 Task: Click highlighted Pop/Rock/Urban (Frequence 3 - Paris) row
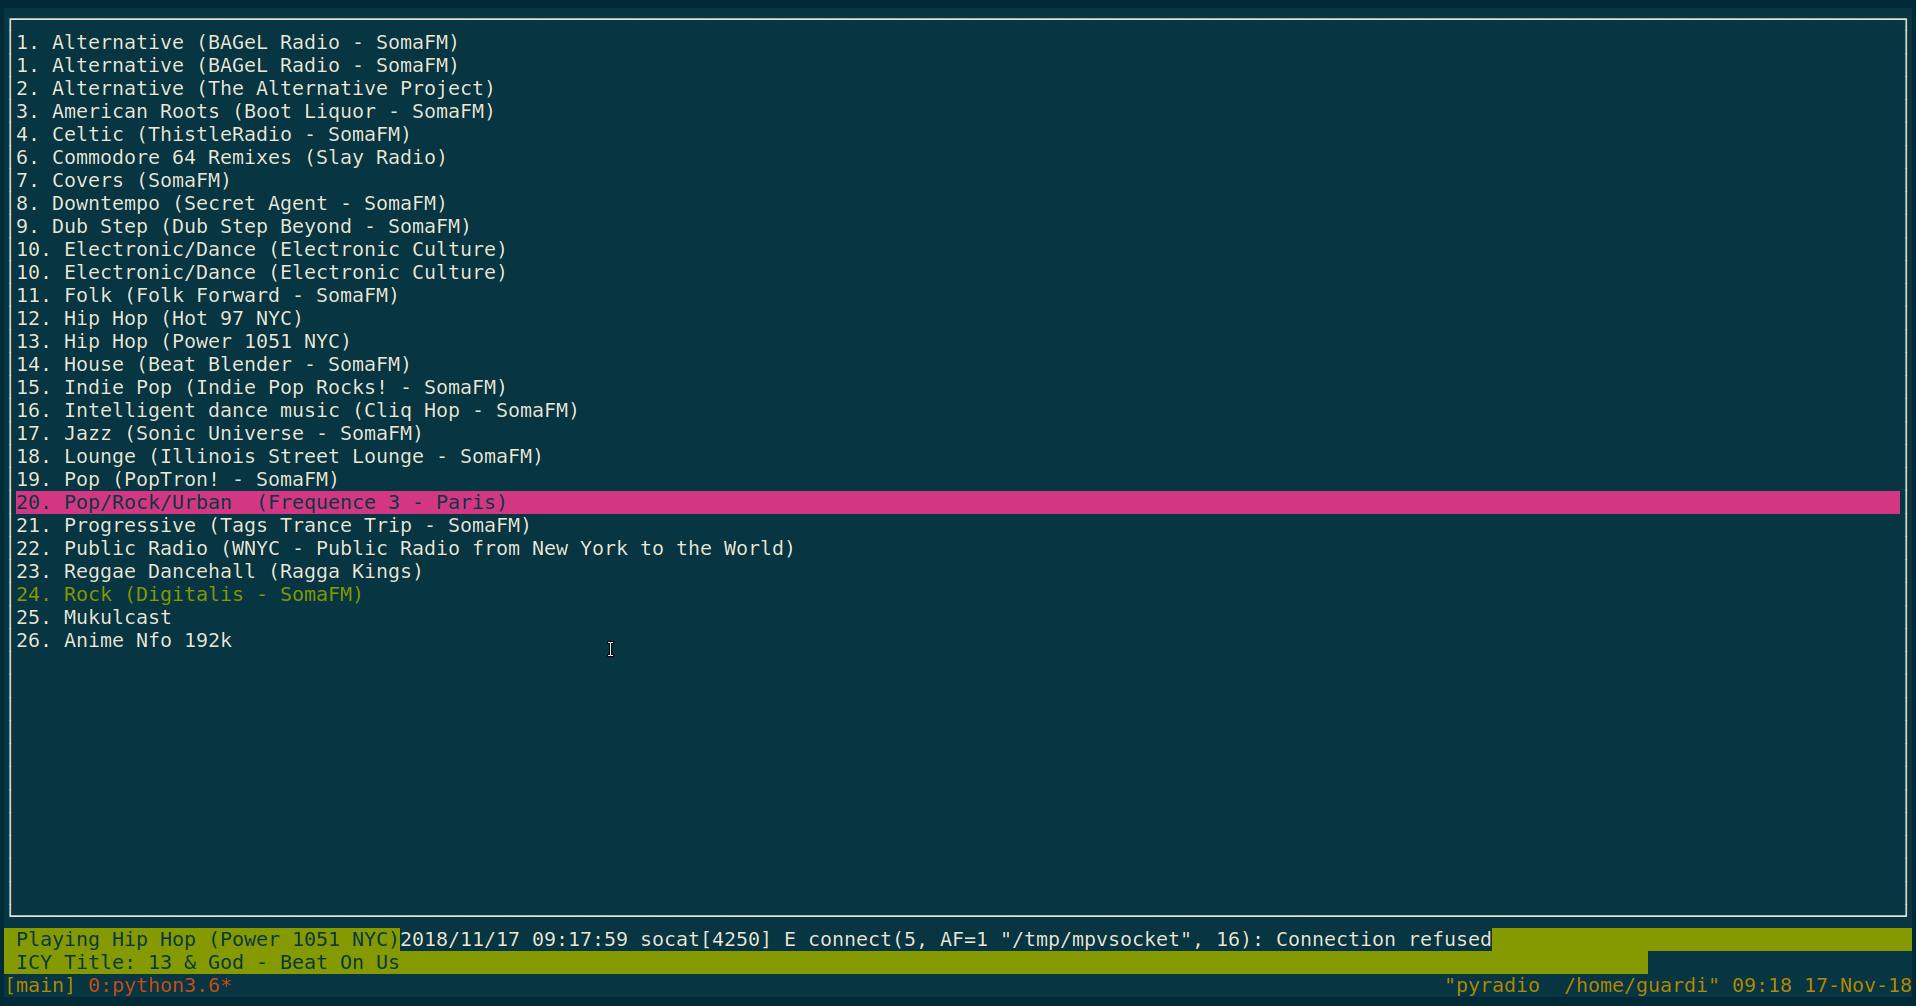click(957, 502)
